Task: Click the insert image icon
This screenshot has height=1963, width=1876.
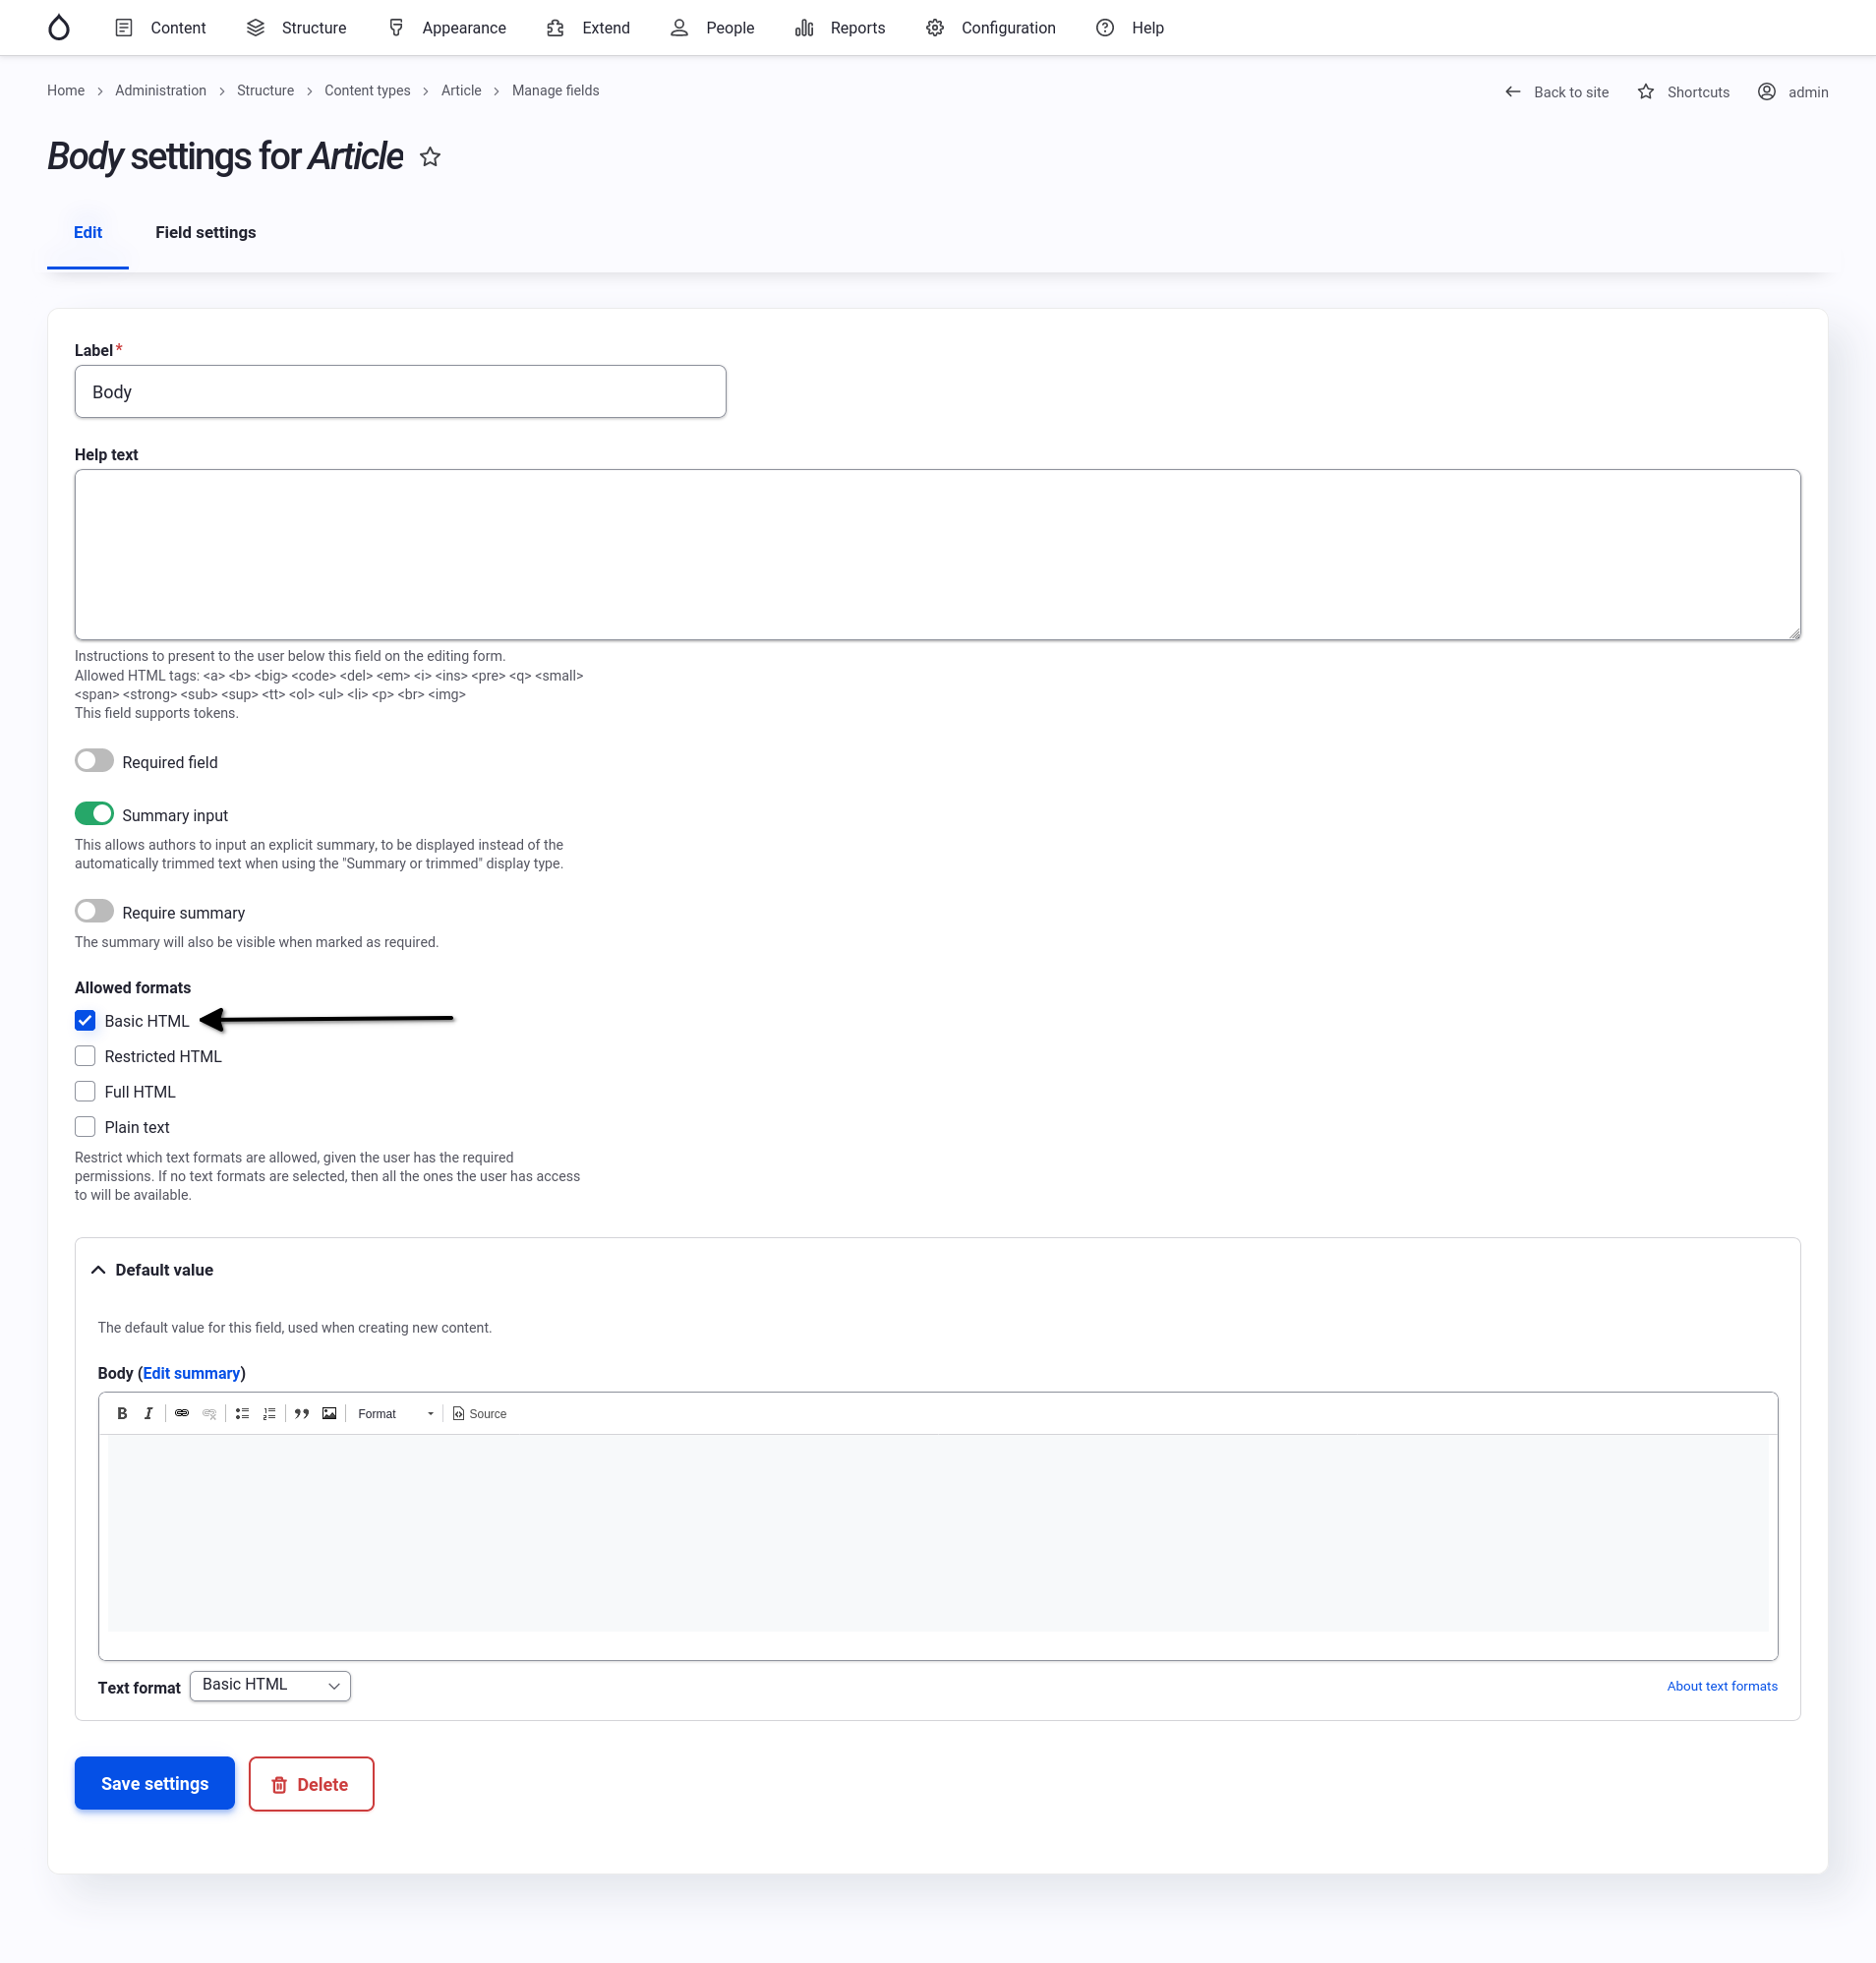Action: [x=329, y=1413]
